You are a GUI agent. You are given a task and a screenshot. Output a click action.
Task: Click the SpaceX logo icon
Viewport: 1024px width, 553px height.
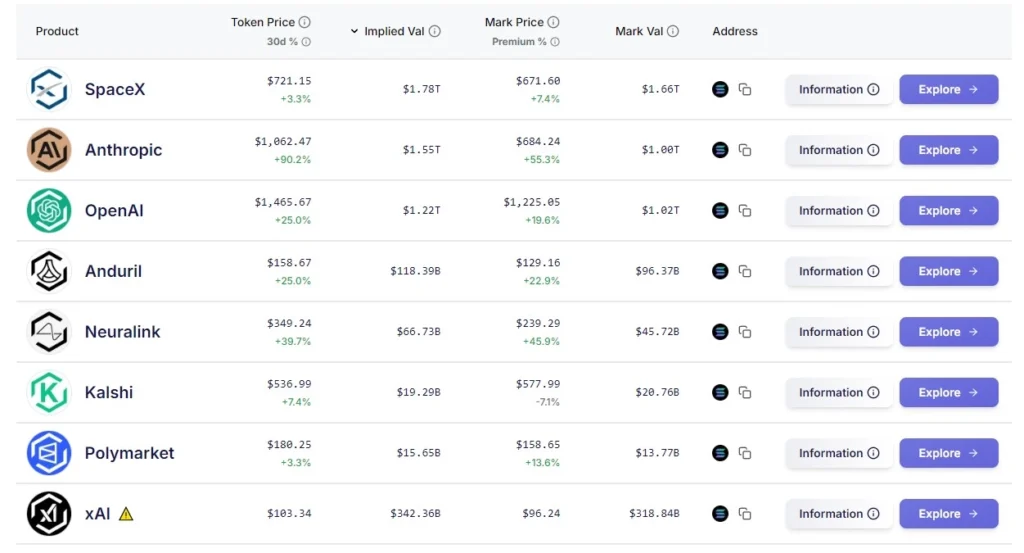pyautogui.click(x=49, y=90)
